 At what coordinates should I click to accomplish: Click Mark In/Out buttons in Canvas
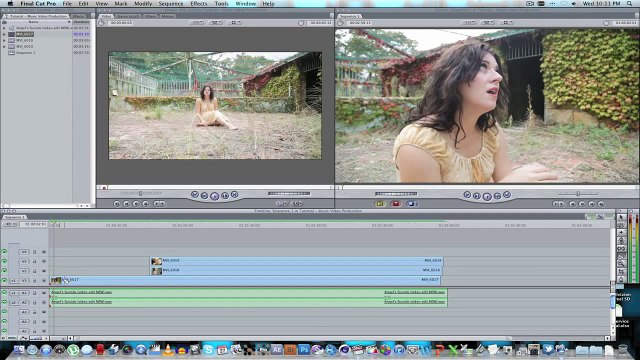558,203
